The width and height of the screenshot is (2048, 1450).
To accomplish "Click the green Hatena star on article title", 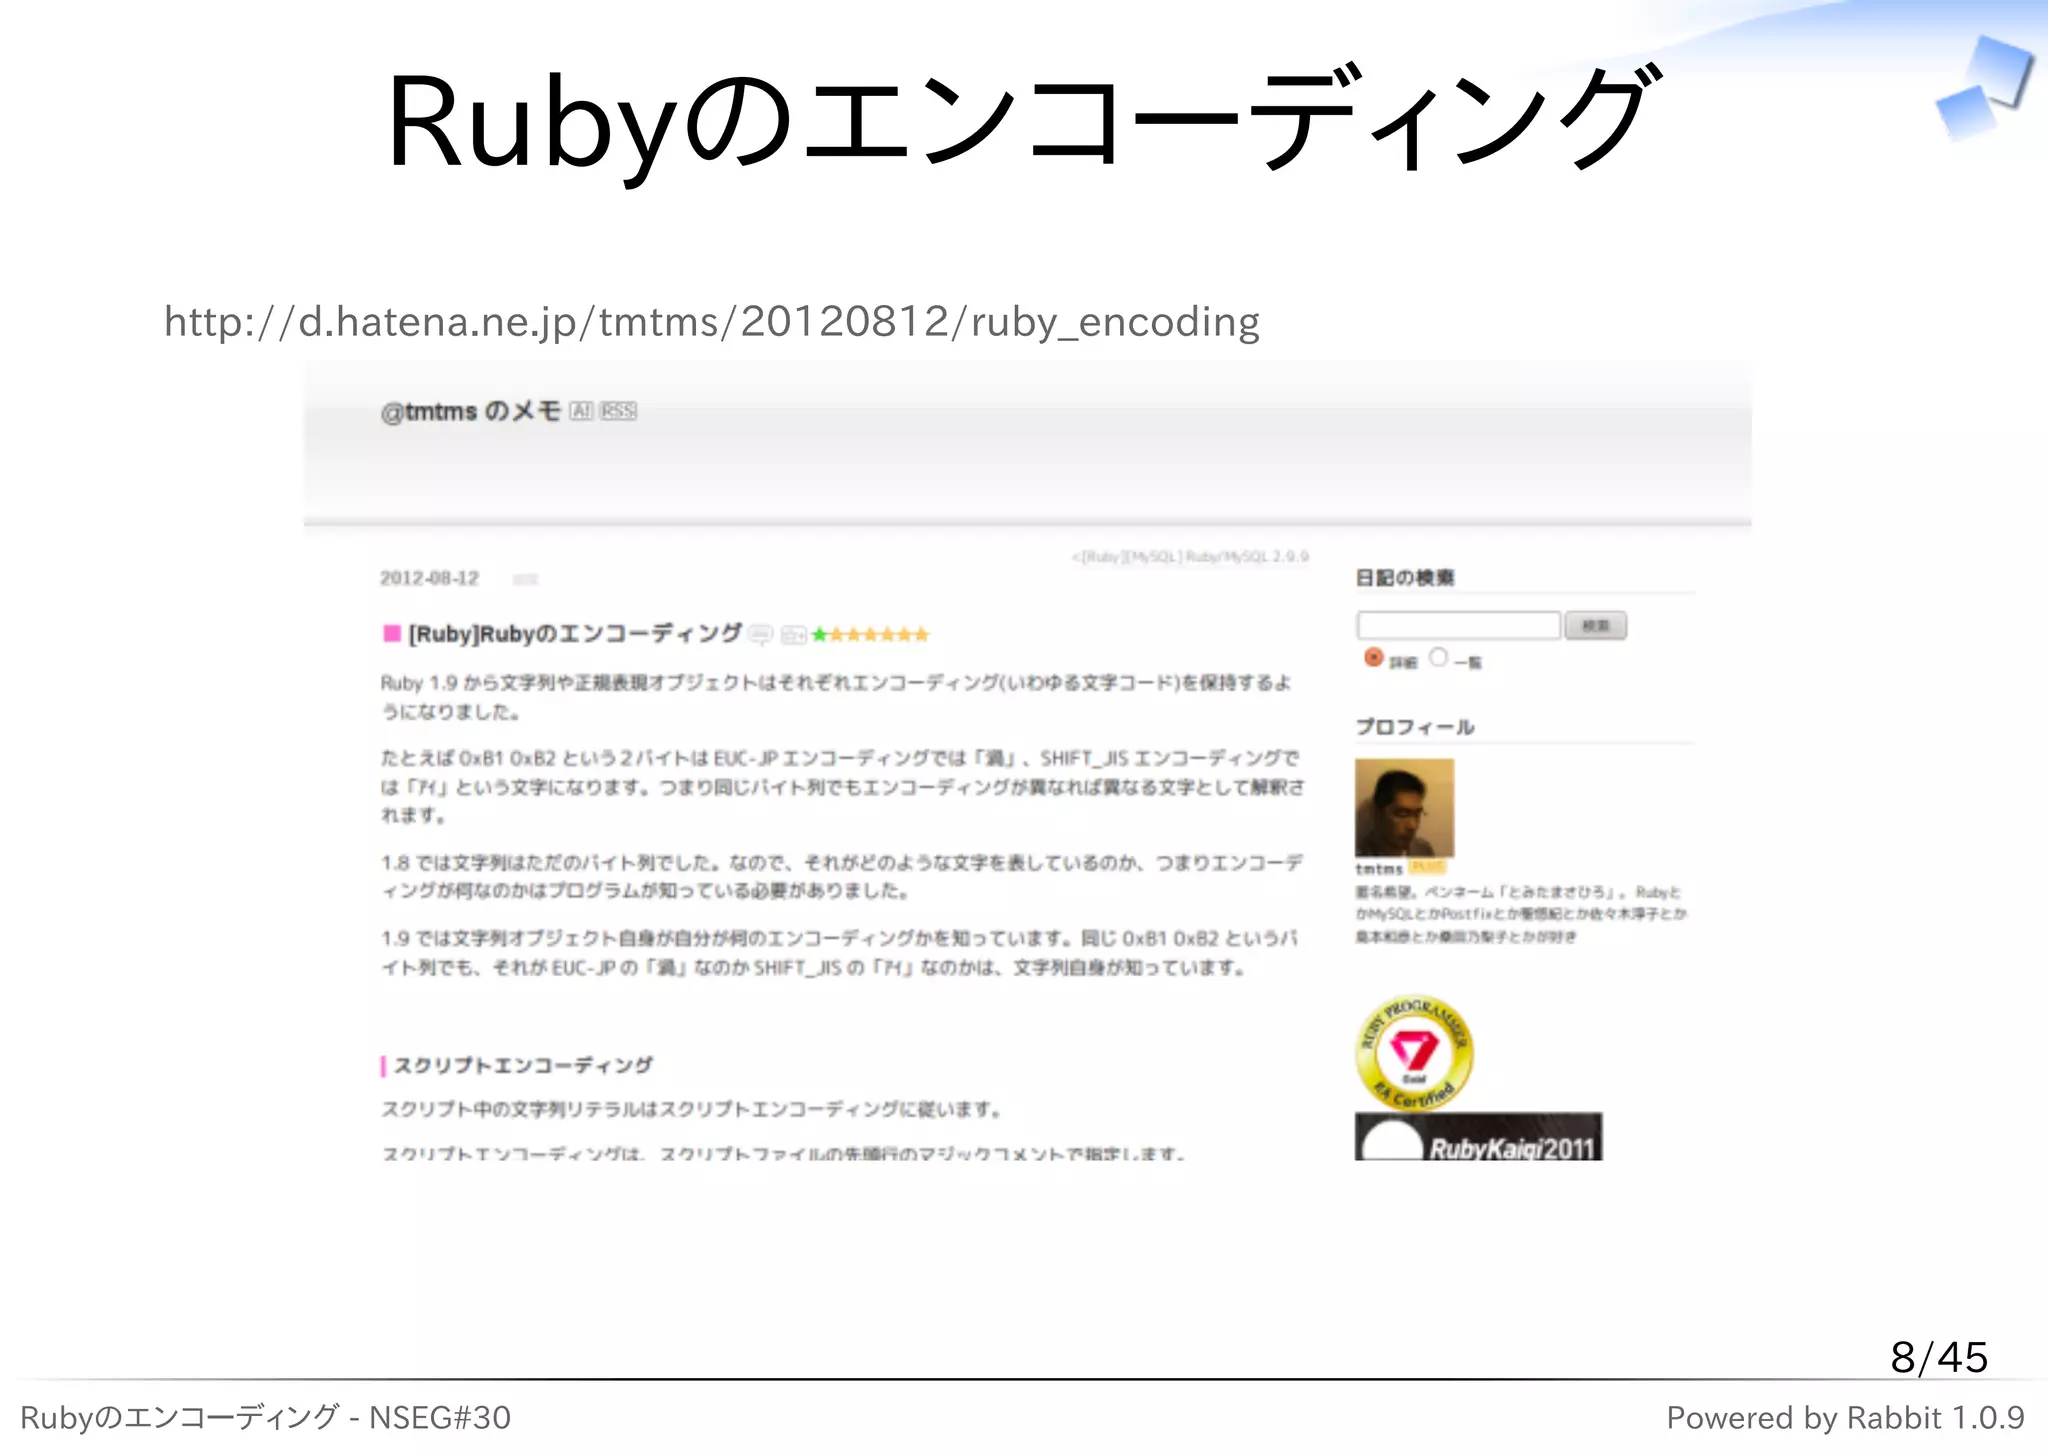I will point(820,634).
